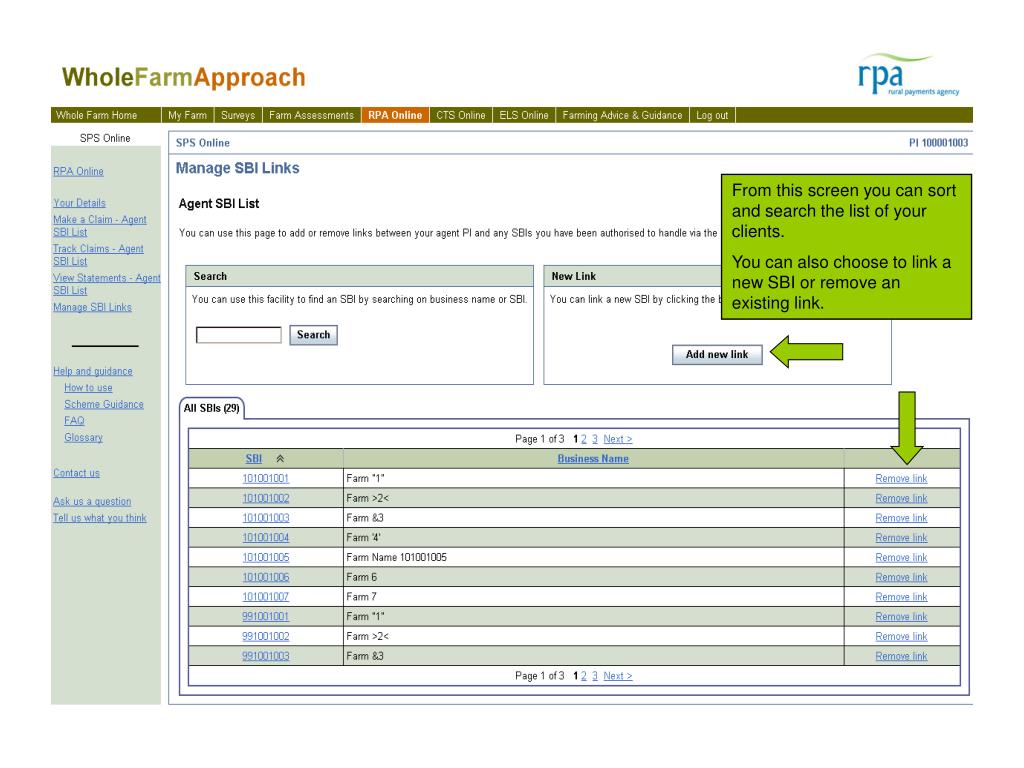Open Farming Advice & Guidance tab

[622, 115]
